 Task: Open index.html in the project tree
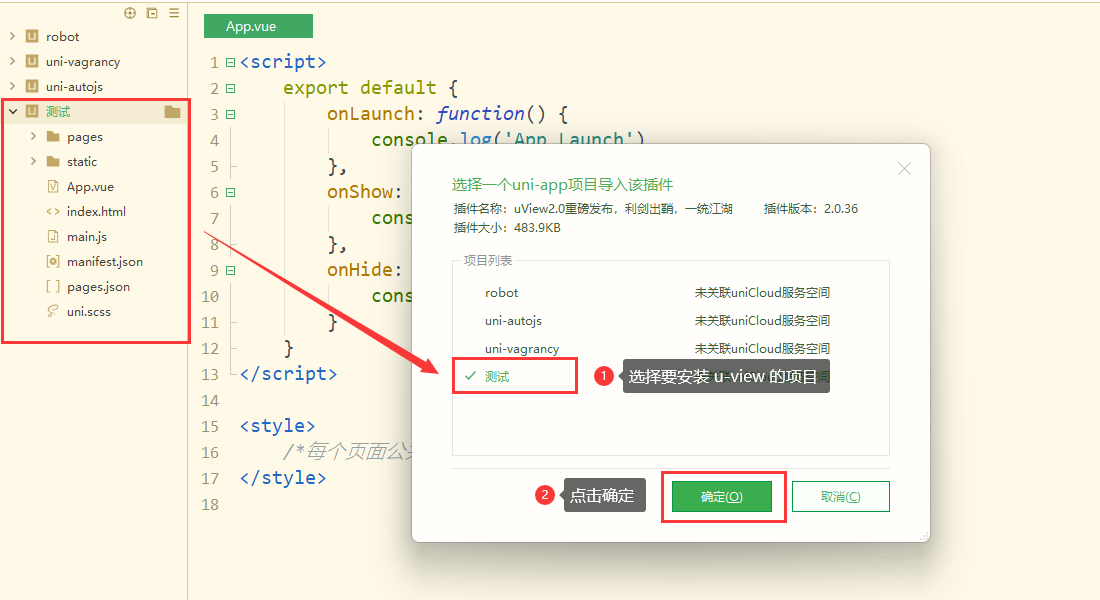click(96, 211)
